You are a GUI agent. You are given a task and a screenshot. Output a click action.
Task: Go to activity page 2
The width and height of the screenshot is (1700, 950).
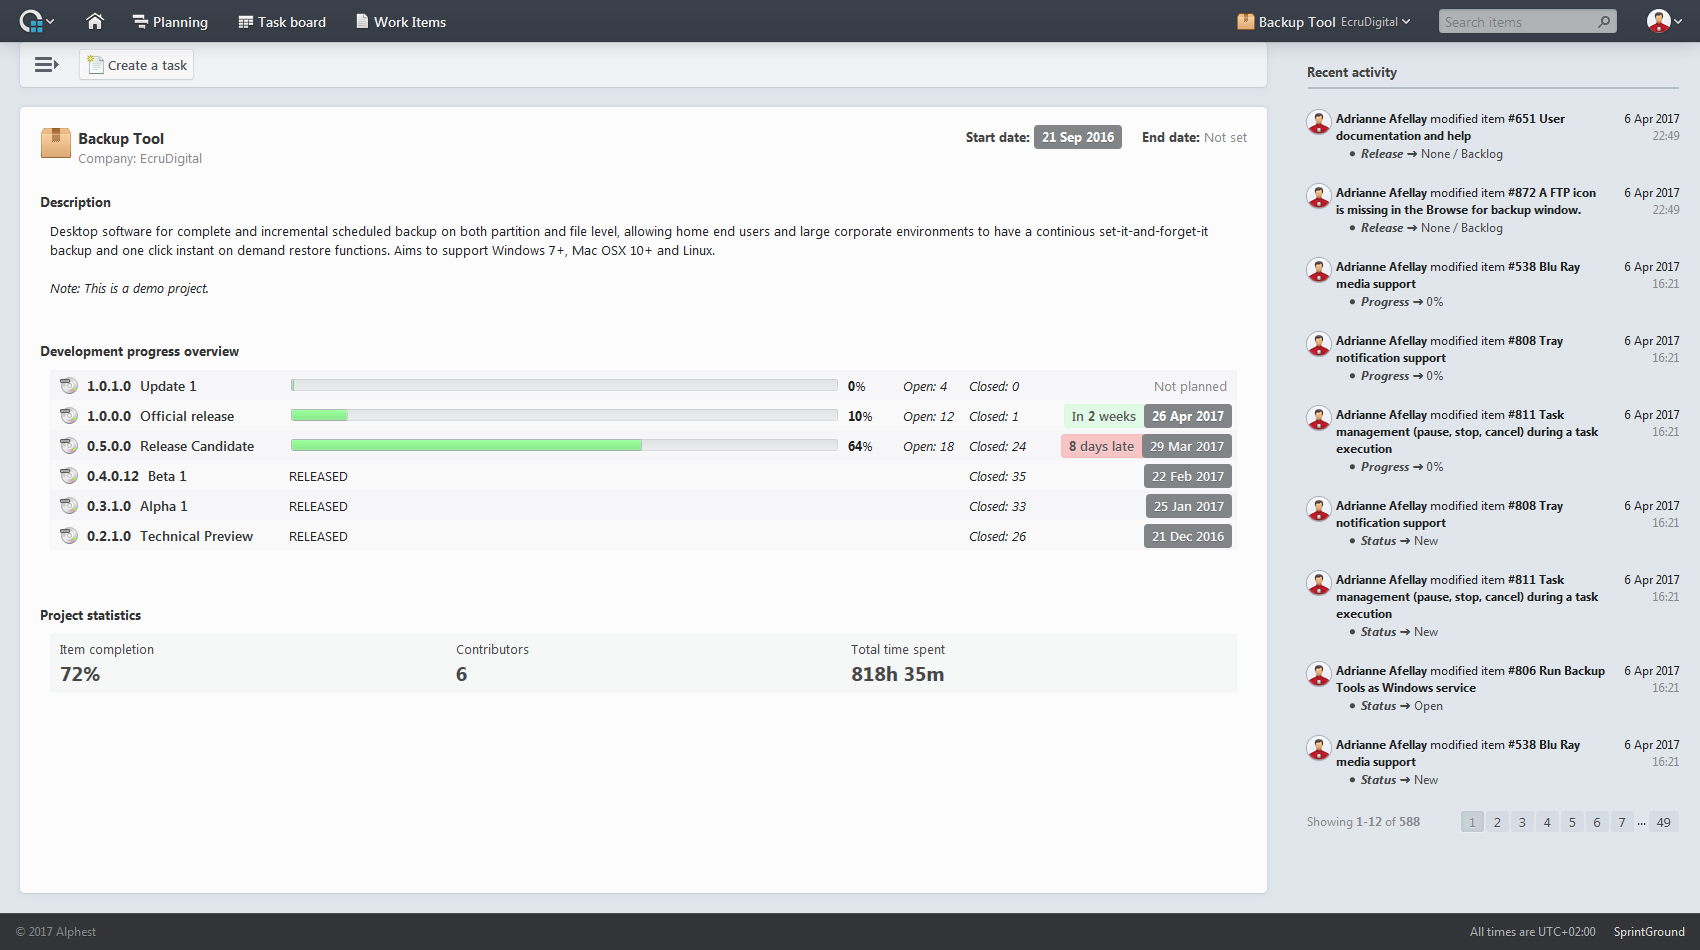1497,822
